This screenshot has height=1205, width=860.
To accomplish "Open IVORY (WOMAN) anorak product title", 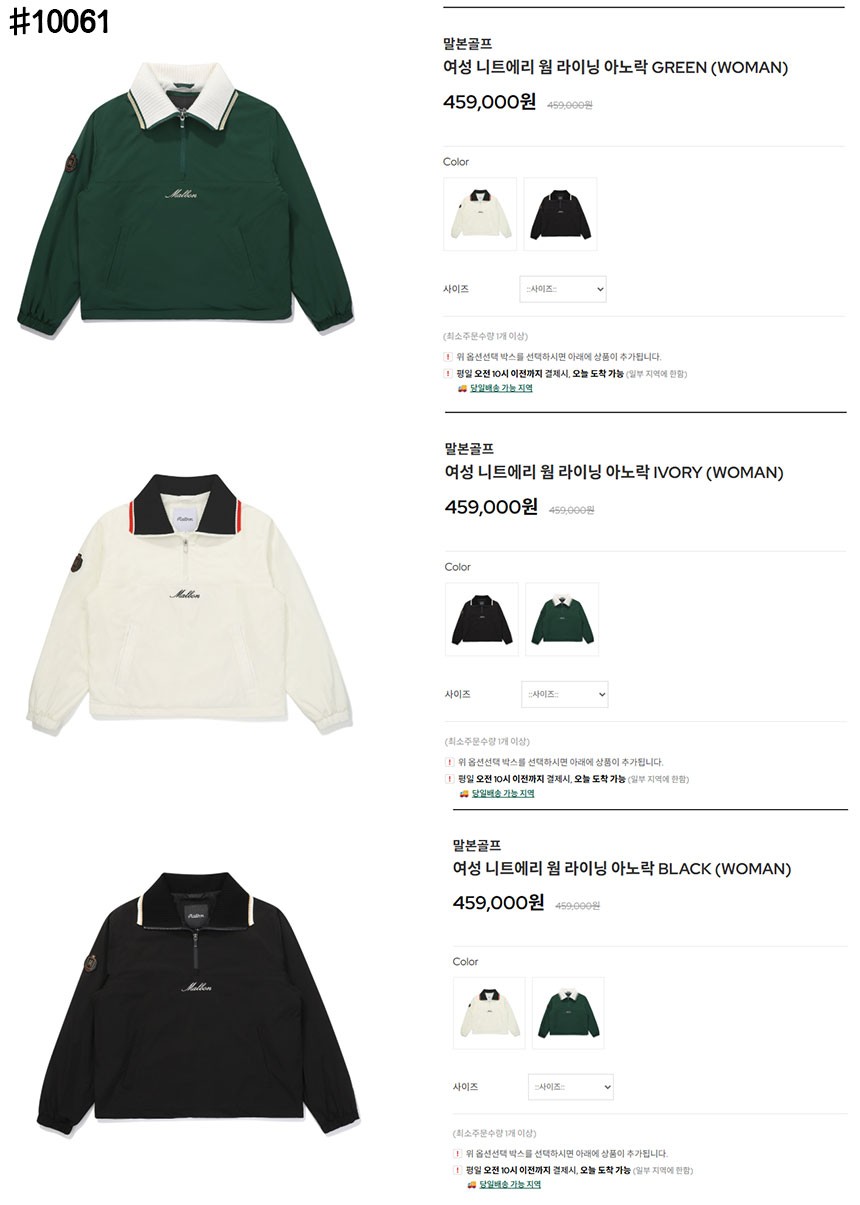I will click(x=614, y=472).
